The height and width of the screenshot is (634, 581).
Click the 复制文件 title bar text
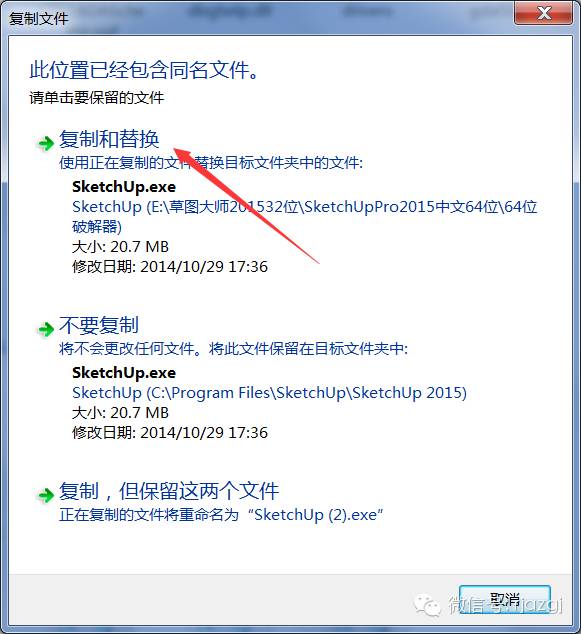tap(39, 19)
